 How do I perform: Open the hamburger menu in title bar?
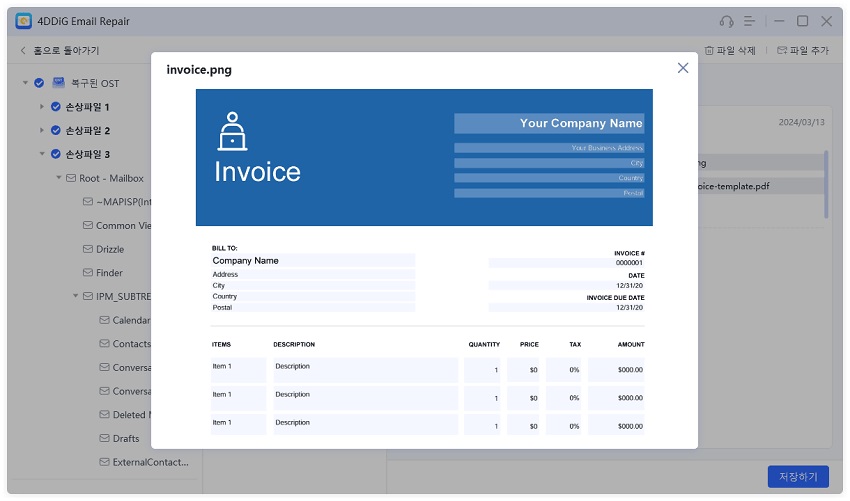[751, 21]
